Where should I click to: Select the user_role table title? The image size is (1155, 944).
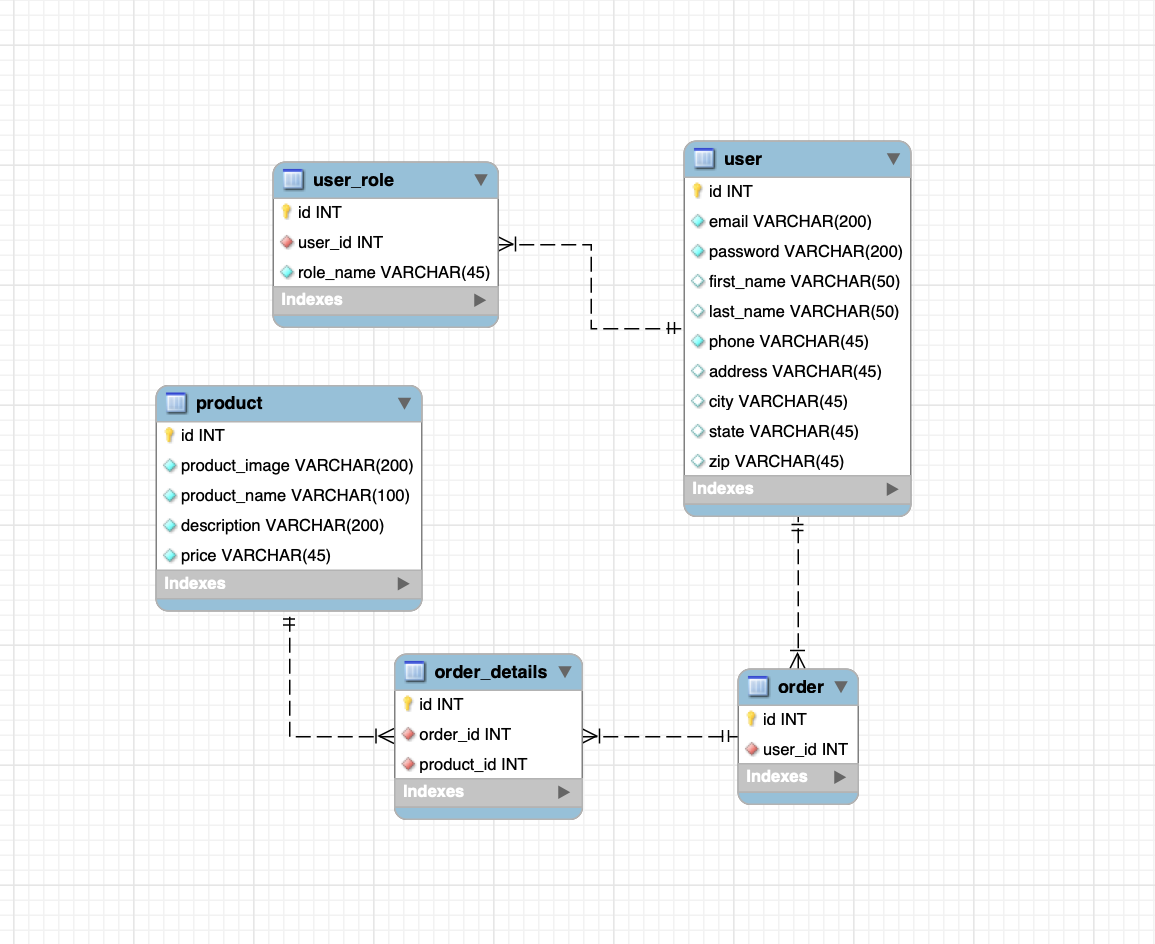click(x=354, y=180)
